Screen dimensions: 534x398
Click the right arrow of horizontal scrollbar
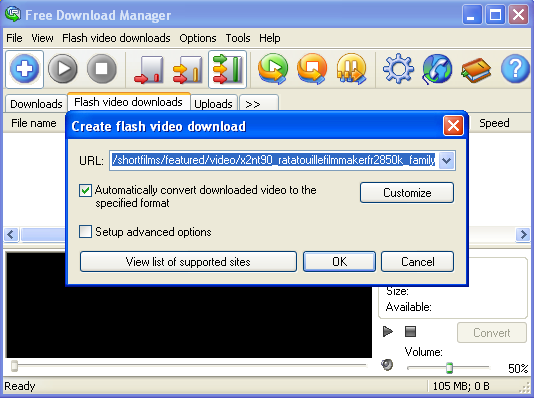tap(523, 234)
